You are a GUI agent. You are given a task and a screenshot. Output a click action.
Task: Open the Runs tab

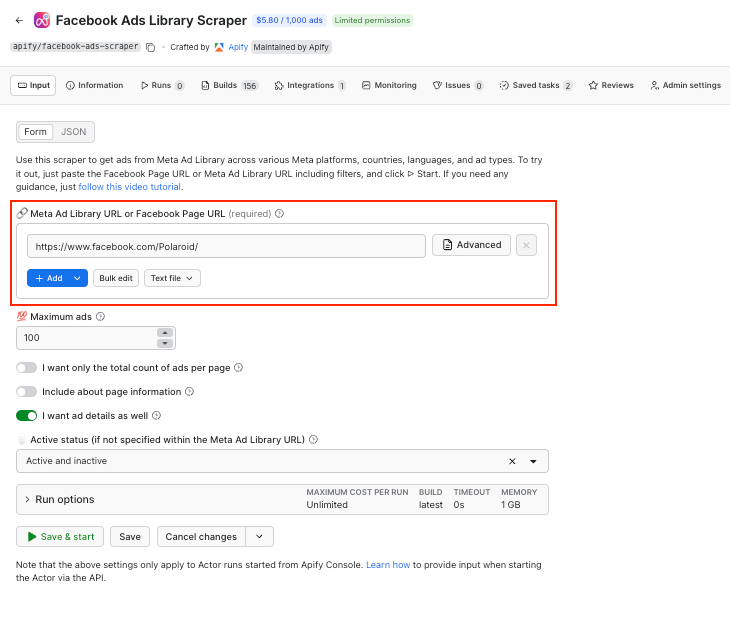coord(162,86)
